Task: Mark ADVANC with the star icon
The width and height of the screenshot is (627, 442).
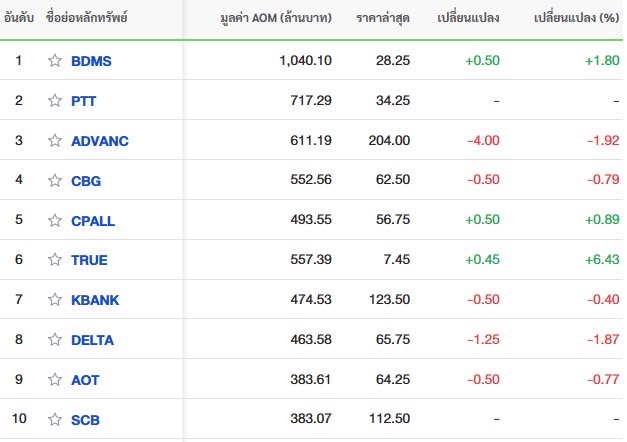Action: (55, 140)
